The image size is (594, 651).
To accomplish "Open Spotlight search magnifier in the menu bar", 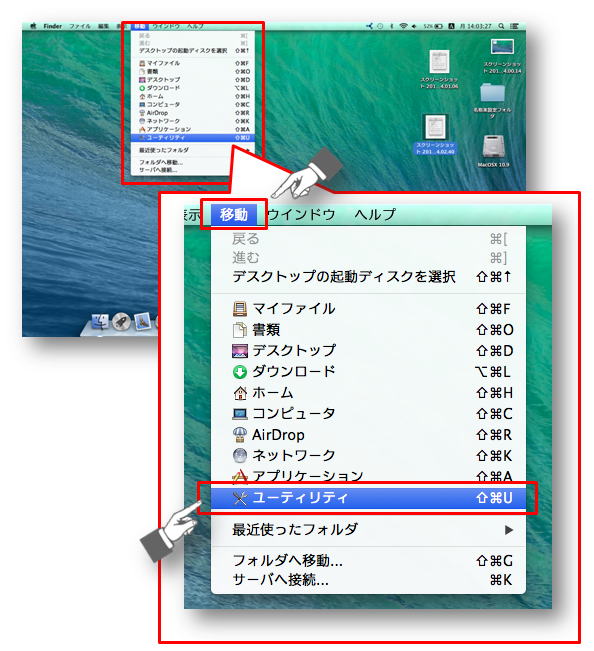I will tap(501, 26).
